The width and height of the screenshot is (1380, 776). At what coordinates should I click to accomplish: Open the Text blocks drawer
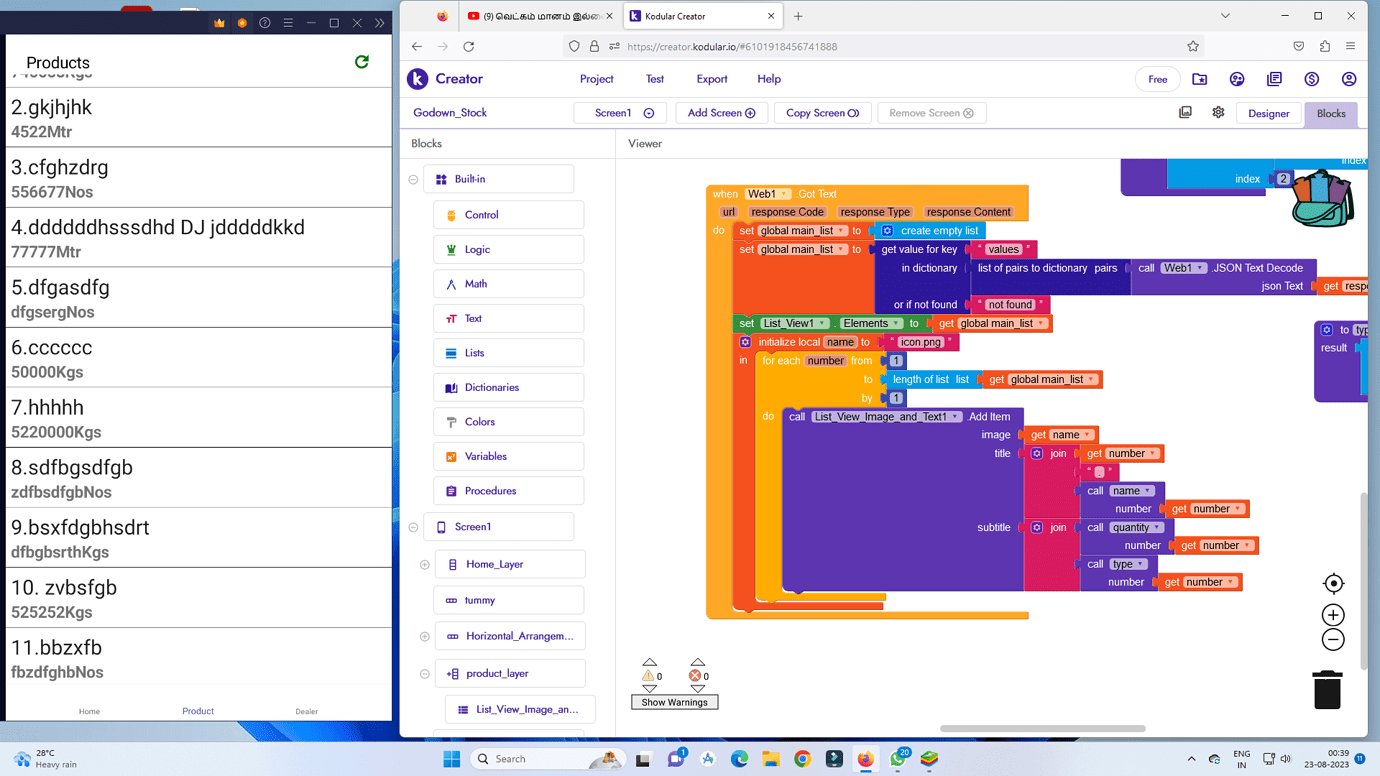(x=507, y=317)
